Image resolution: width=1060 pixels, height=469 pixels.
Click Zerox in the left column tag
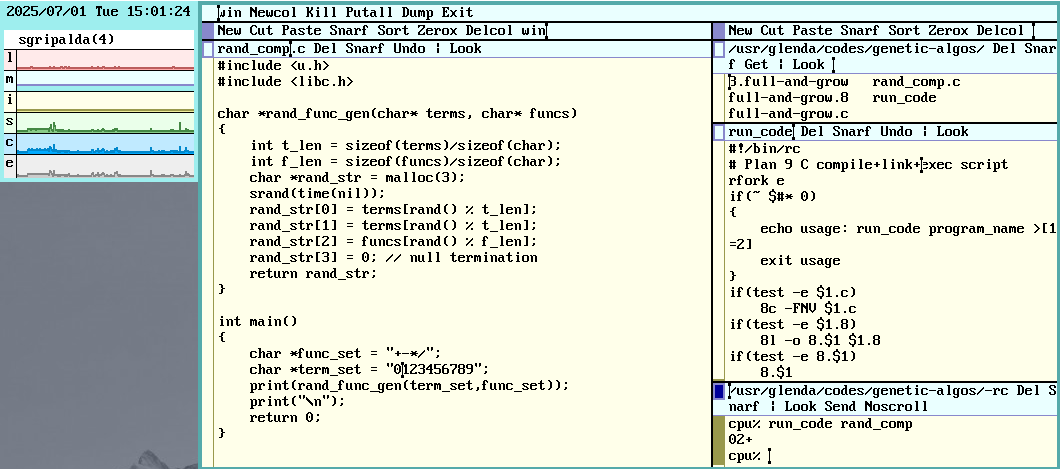[x=437, y=30]
